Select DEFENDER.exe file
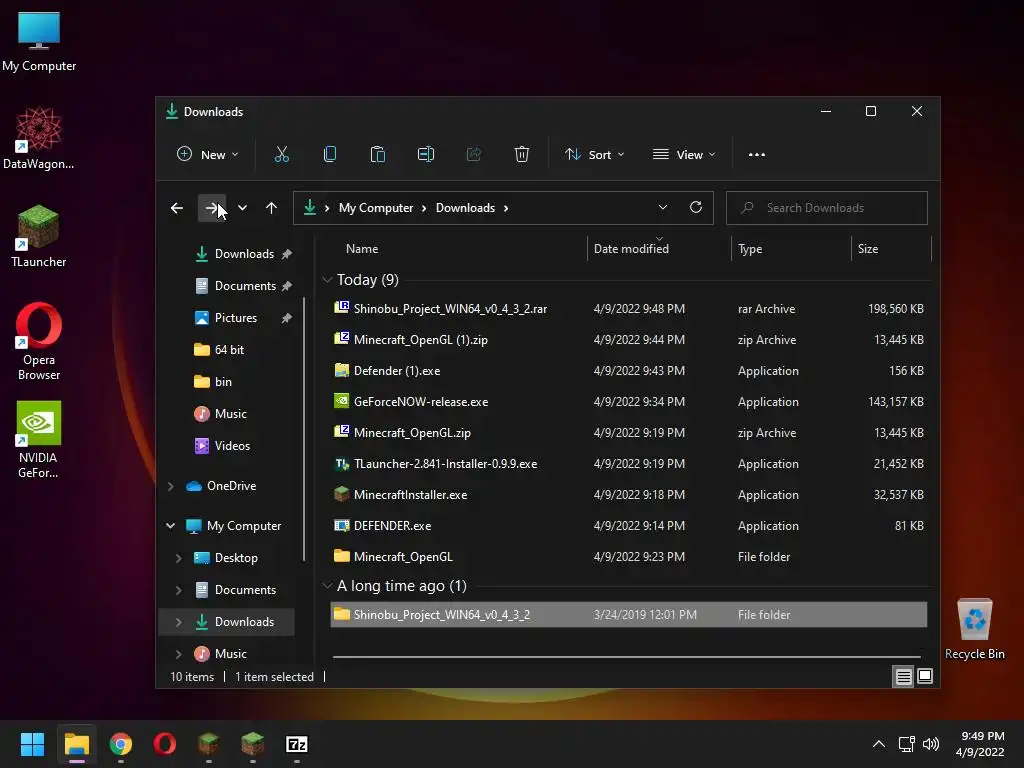This screenshot has height=768, width=1024. (x=629, y=526)
